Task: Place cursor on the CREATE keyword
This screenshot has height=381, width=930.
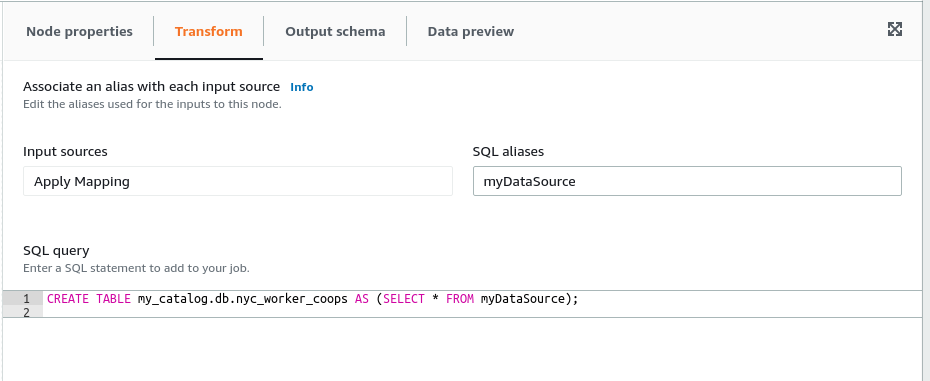Action: [68, 299]
